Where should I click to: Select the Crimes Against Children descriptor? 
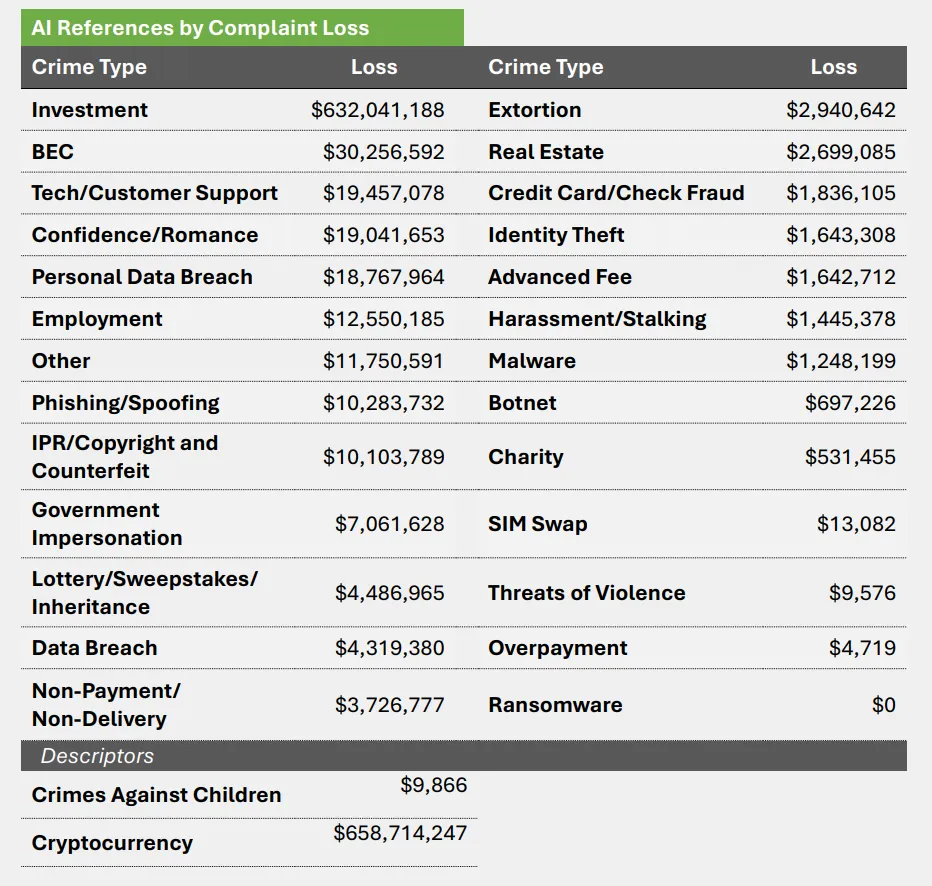(156, 795)
